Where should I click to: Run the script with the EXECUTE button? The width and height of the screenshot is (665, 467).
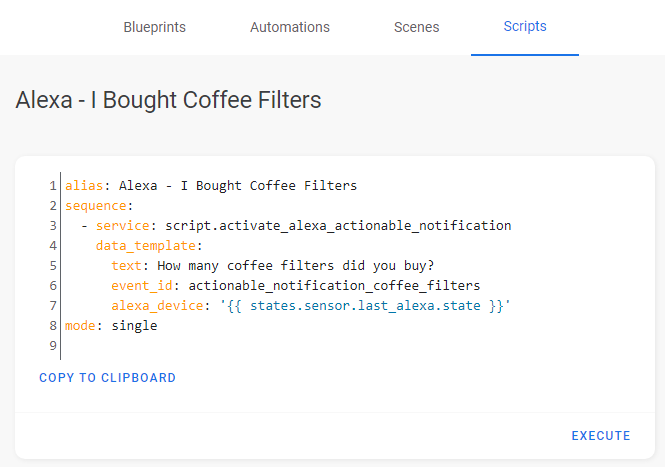click(601, 436)
